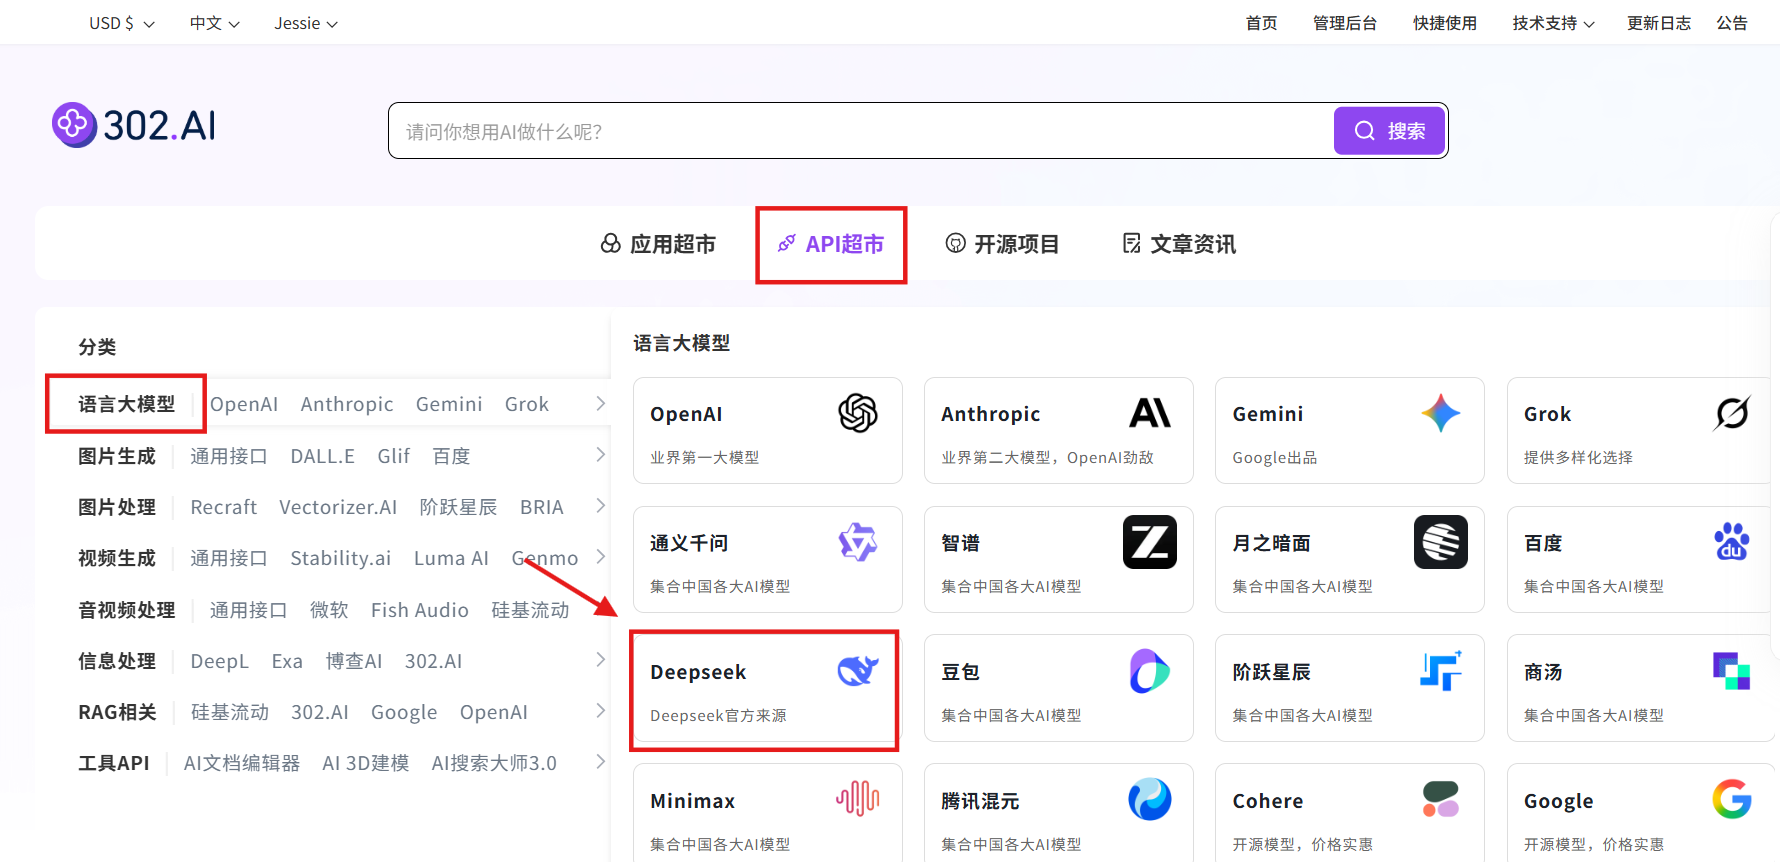Open the 中文 language dropdown

[x=215, y=23]
